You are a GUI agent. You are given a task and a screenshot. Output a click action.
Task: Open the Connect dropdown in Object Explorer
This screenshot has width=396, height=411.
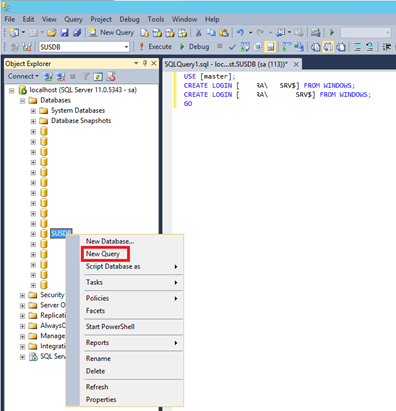tap(23, 76)
